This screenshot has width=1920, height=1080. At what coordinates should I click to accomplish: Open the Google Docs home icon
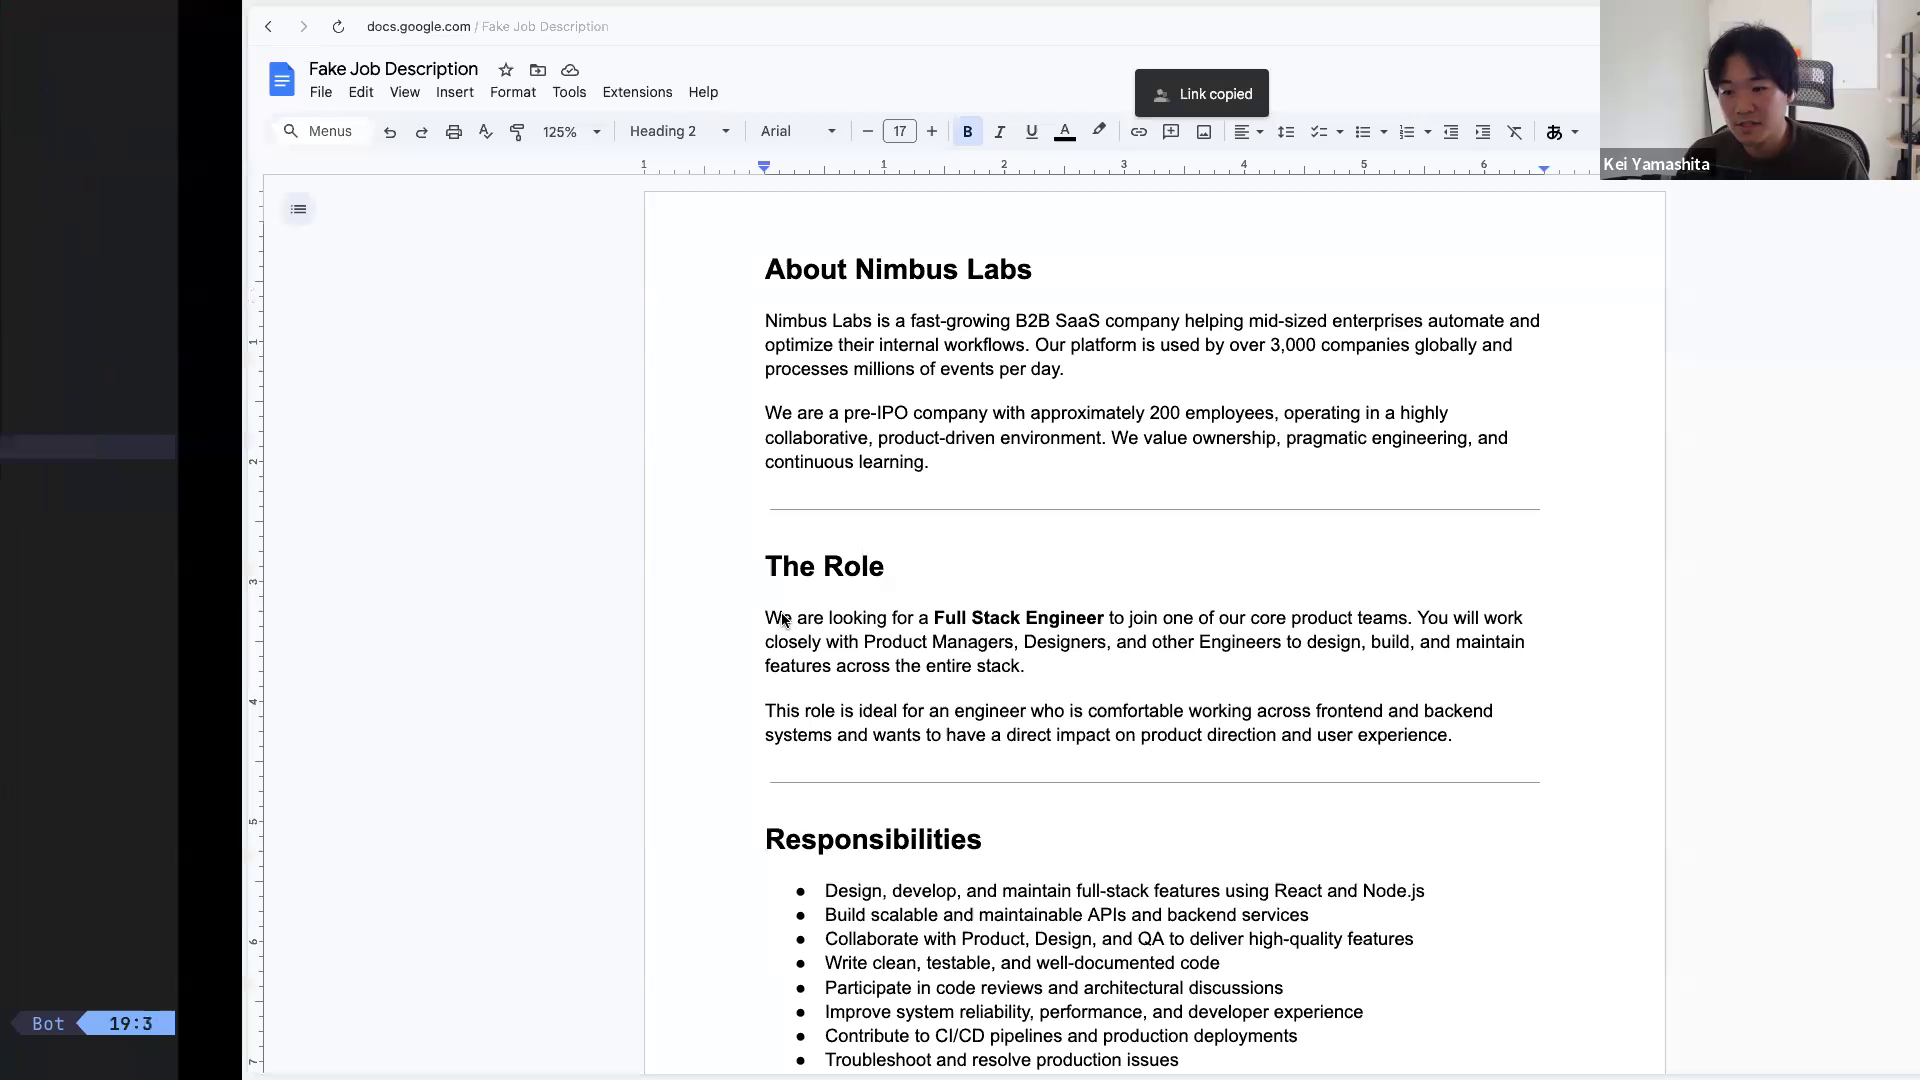[x=282, y=79]
